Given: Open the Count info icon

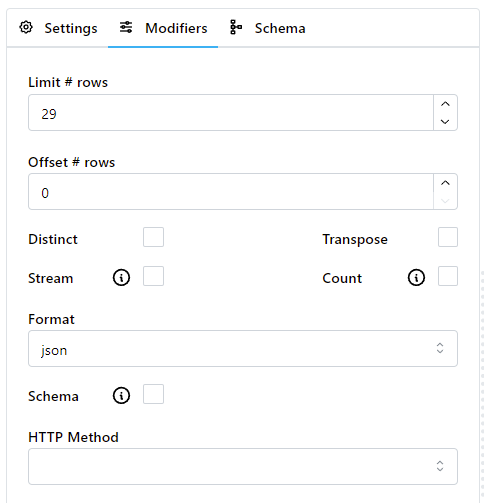Looking at the screenshot, I should coord(416,278).
